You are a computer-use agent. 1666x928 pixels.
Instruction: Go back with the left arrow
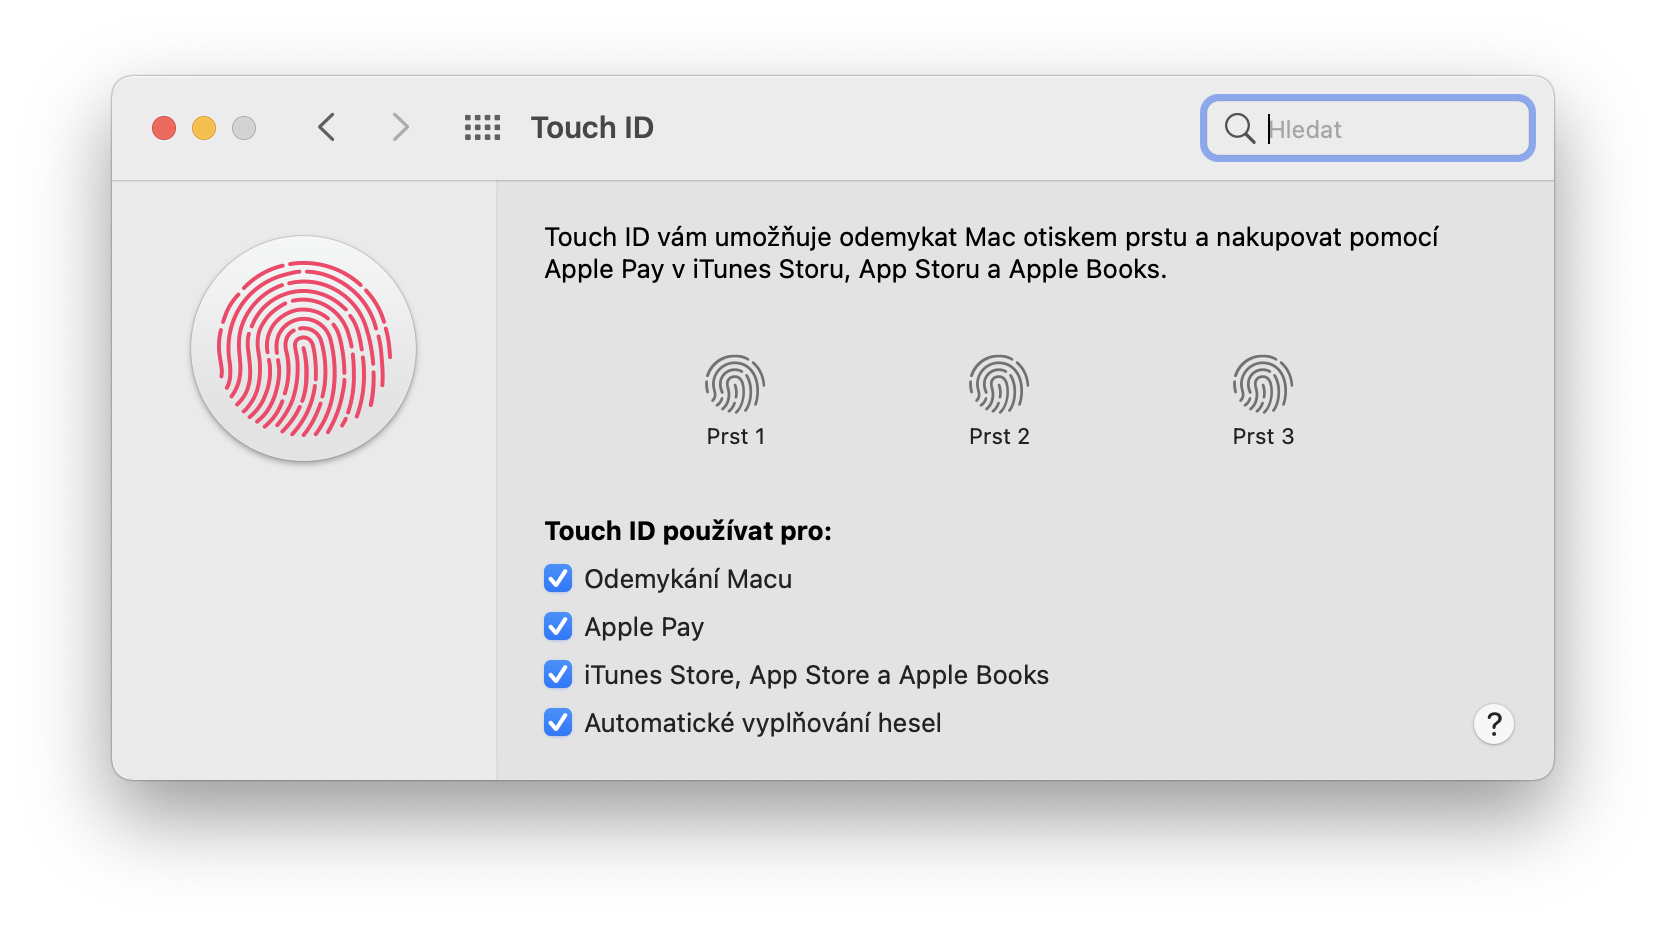tap(326, 128)
